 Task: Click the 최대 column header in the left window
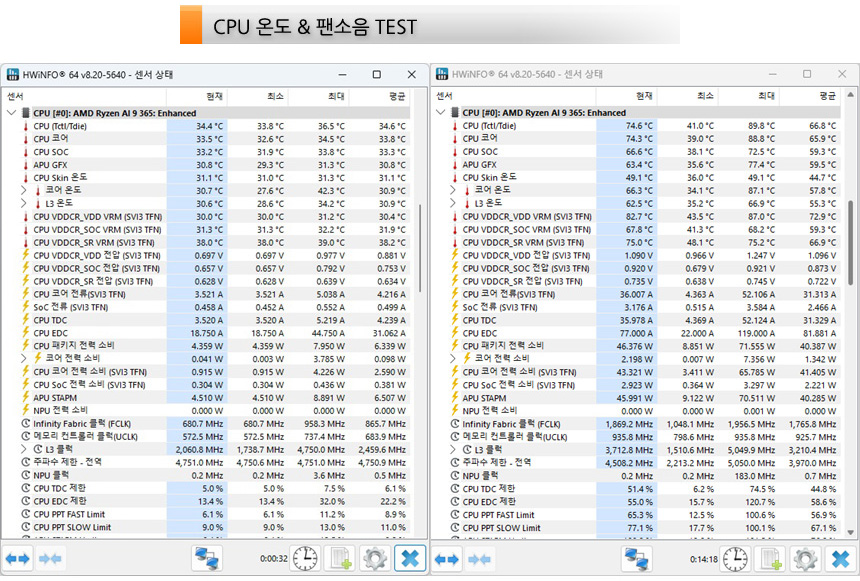click(331, 96)
